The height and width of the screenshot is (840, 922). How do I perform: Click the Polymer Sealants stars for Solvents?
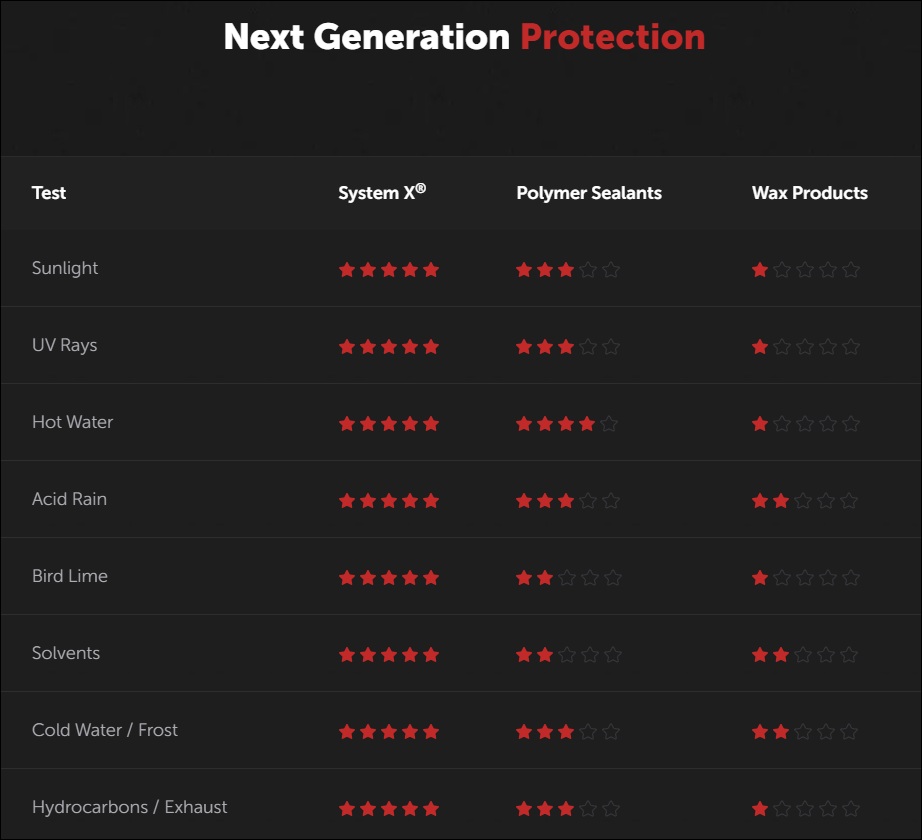pos(568,654)
